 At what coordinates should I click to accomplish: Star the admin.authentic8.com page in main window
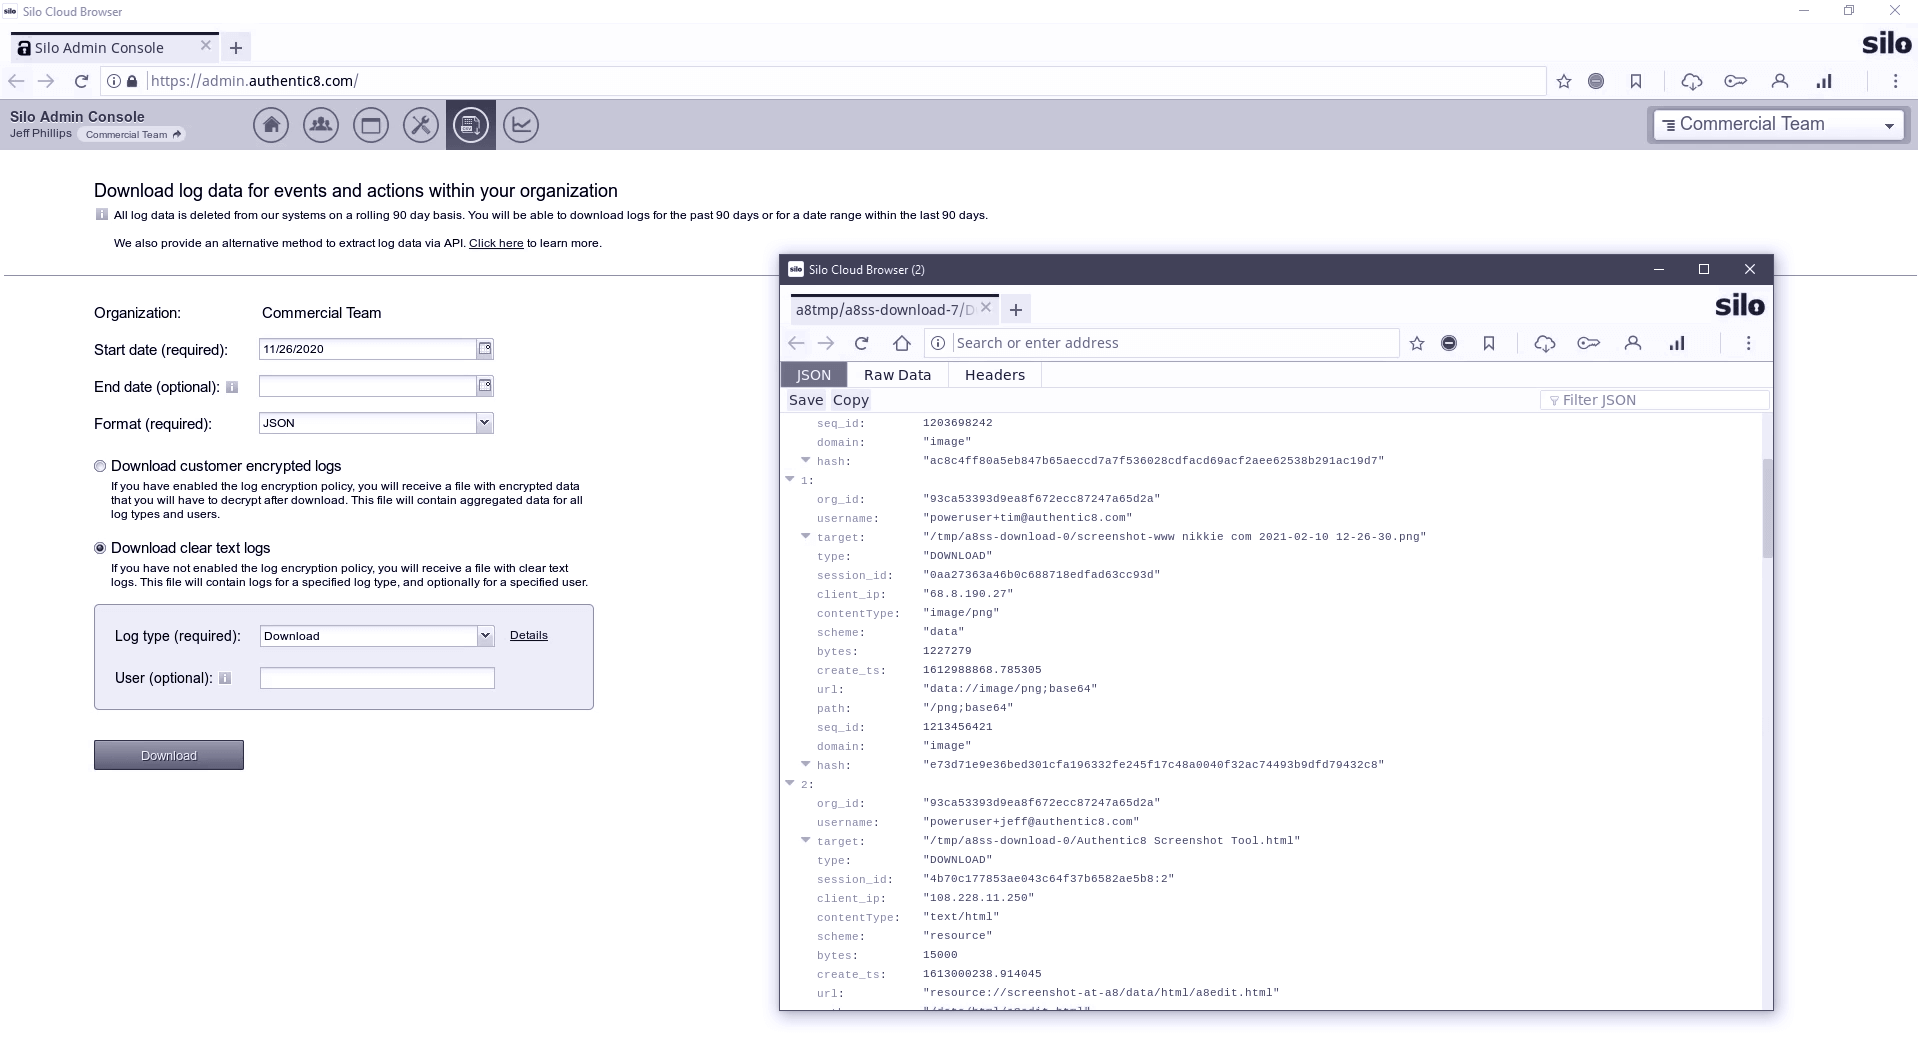(x=1564, y=81)
